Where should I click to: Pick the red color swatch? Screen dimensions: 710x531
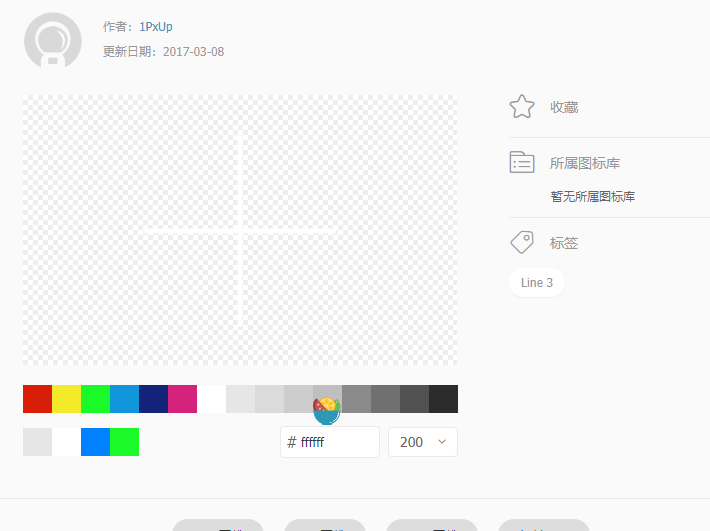point(38,399)
